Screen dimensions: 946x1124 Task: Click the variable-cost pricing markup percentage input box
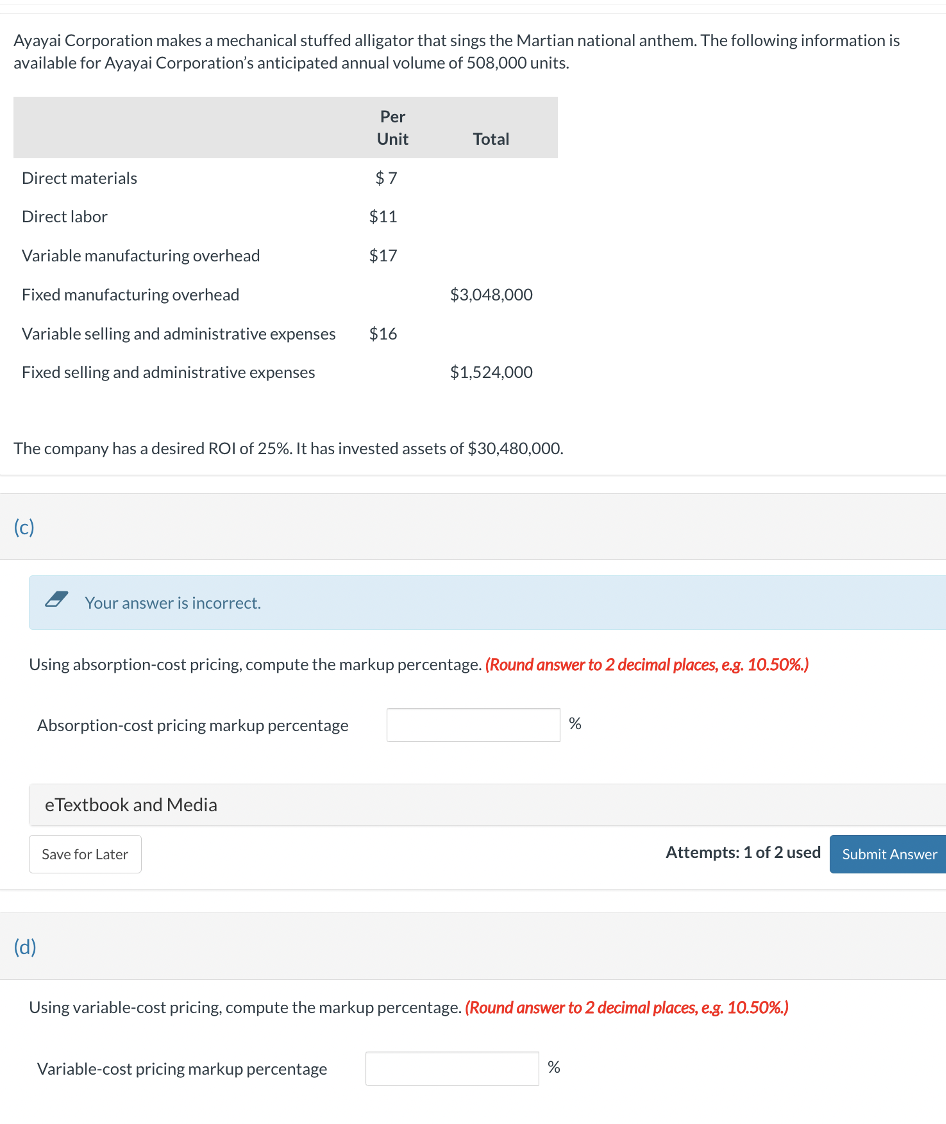(x=451, y=1068)
